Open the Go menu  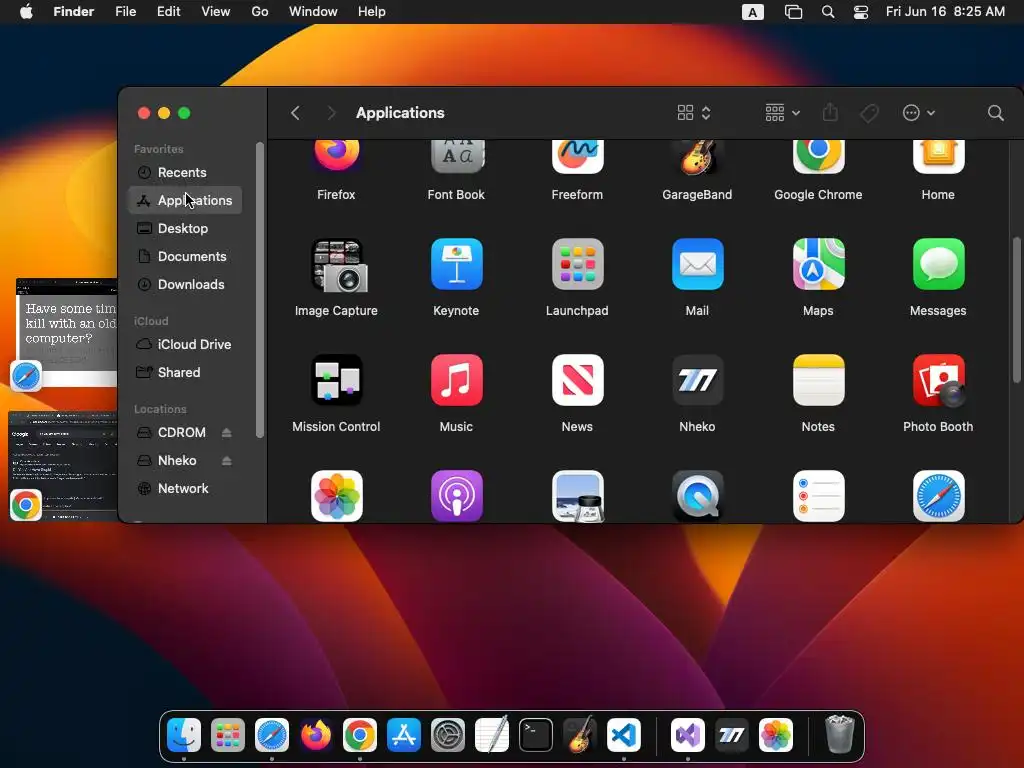click(260, 12)
